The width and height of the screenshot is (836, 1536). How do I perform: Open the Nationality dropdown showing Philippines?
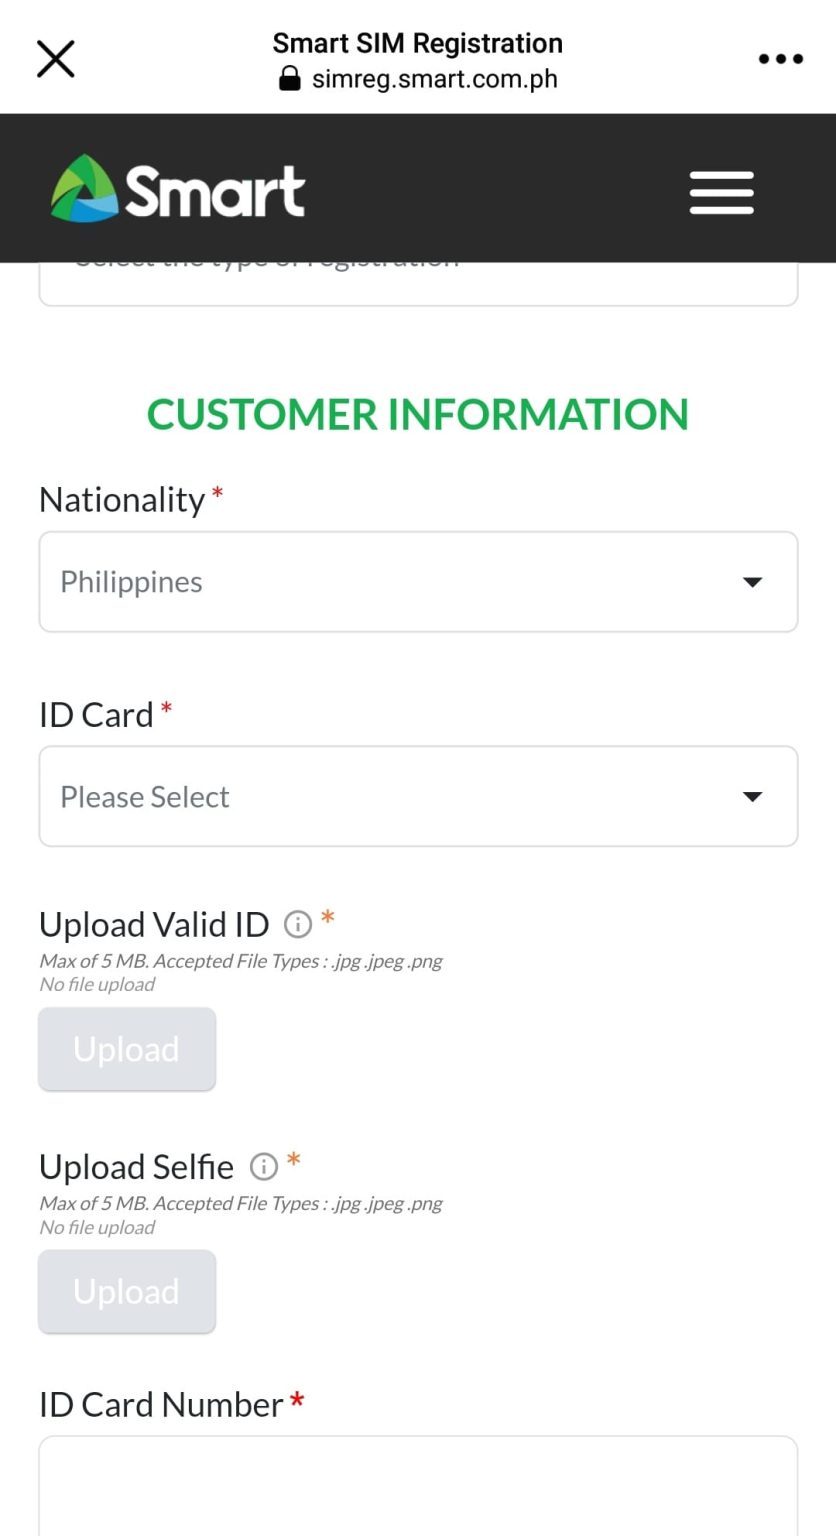418,582
